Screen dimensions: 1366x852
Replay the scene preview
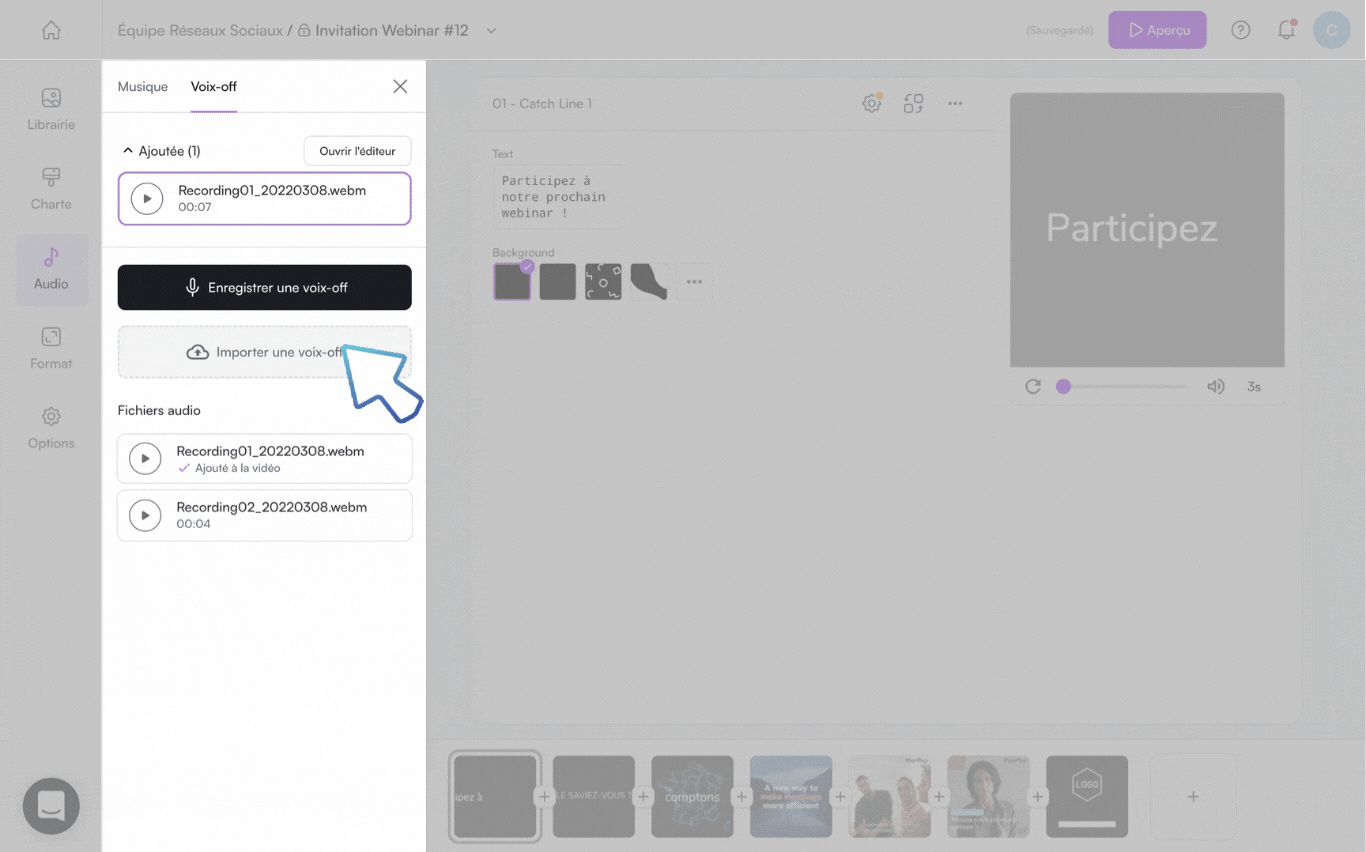point(1033,386)
